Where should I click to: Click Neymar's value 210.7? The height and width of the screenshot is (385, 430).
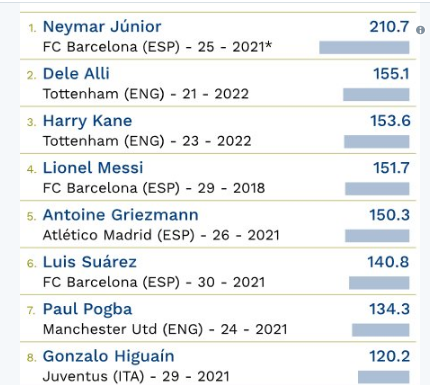coord(389,27)
